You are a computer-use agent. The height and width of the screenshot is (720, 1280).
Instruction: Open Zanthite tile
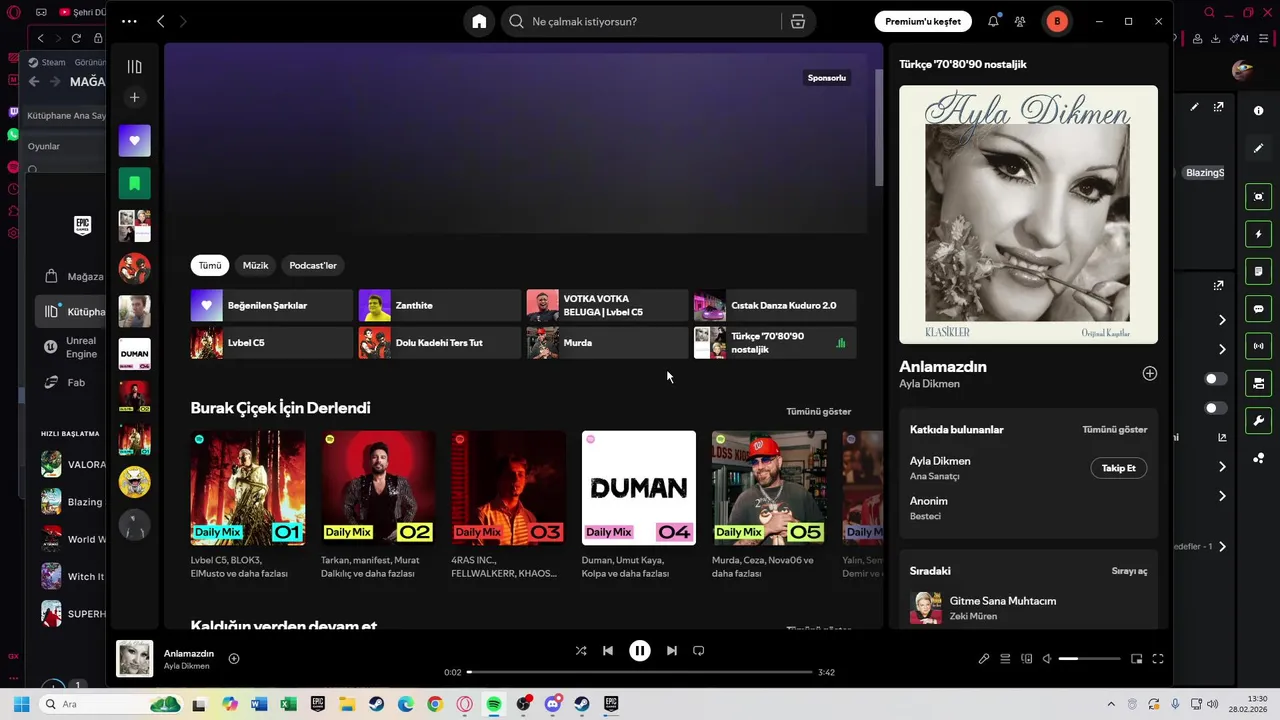coord(440,305)
